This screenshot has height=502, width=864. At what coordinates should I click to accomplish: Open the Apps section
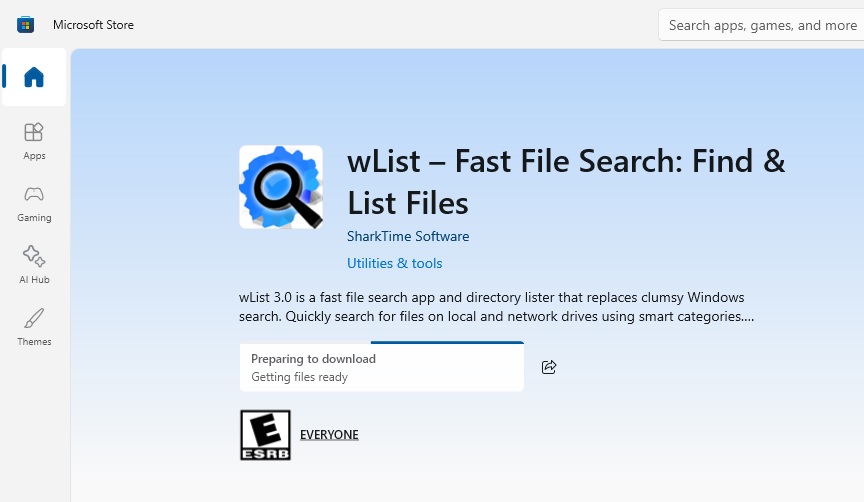click(x=34, y=140)
